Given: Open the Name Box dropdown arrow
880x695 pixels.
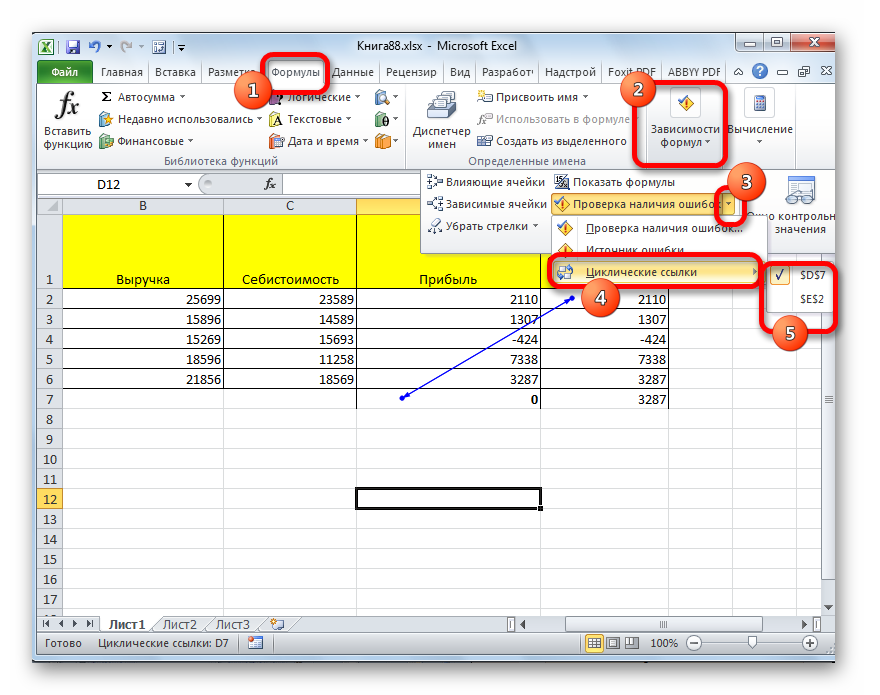Looking at the screenshot, I should coord(188,185).
